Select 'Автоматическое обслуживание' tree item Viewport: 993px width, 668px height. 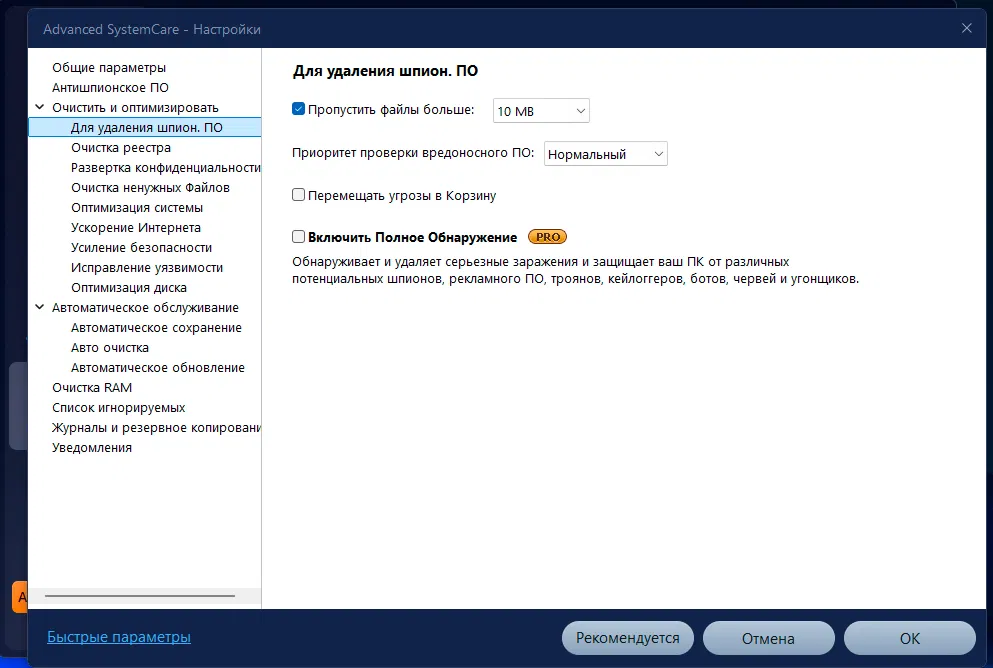(145, 308)
